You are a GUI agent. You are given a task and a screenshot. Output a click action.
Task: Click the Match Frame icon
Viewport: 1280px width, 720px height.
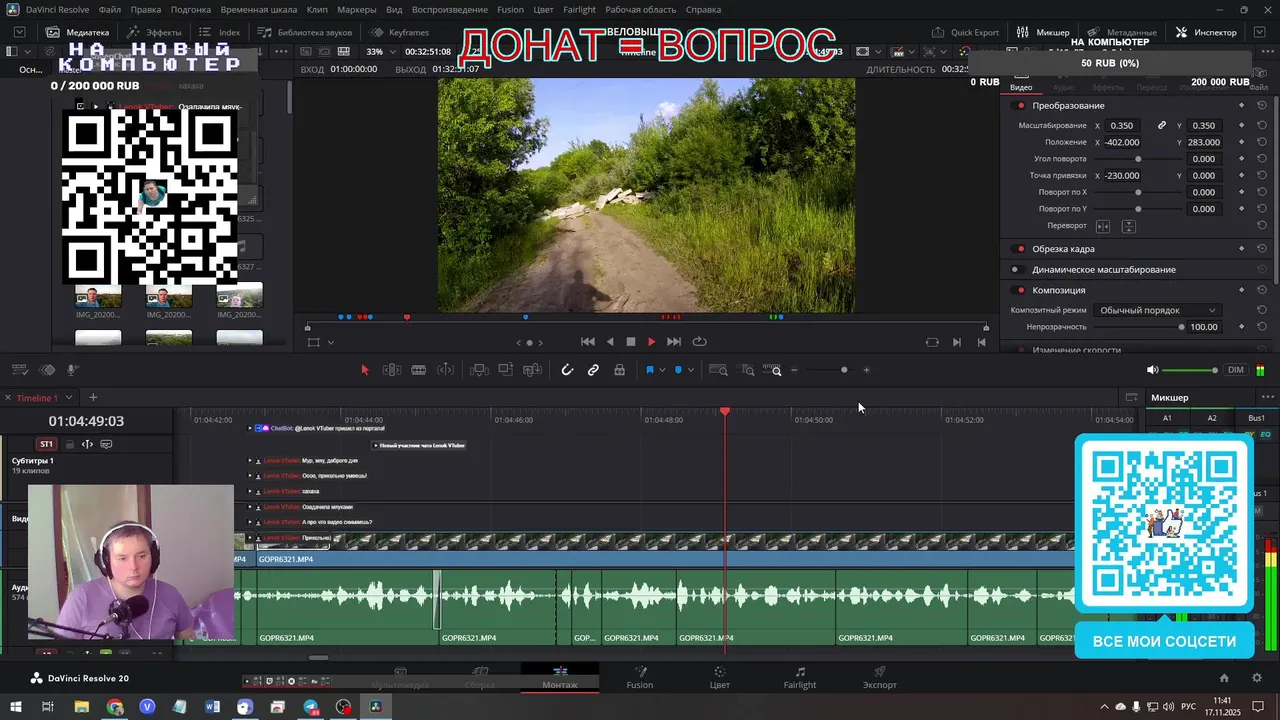pyautogui.click(x=932, y=342)
